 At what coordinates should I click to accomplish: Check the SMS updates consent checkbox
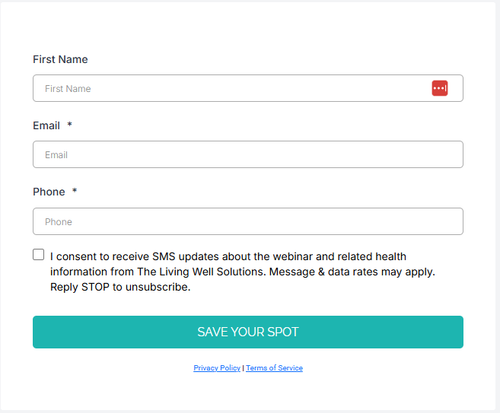pos(38,254)
